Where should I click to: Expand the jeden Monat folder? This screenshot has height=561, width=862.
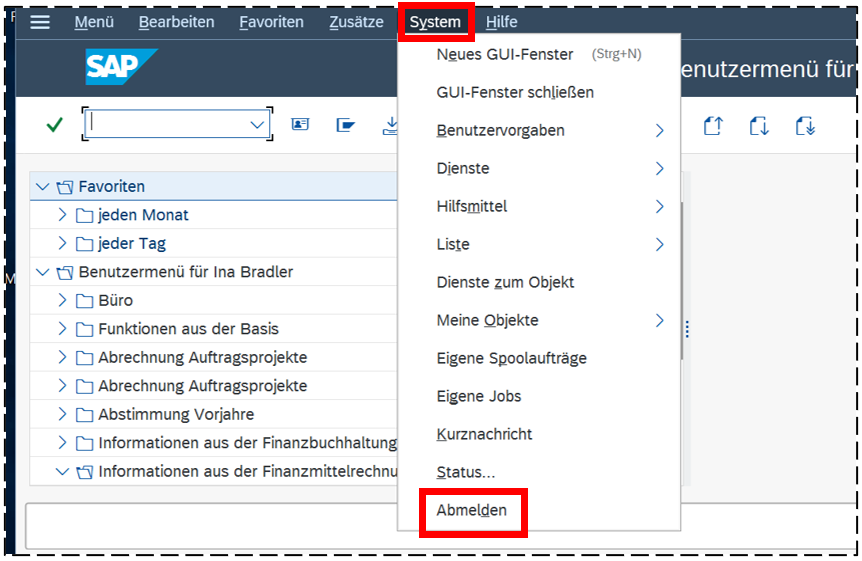62,215
